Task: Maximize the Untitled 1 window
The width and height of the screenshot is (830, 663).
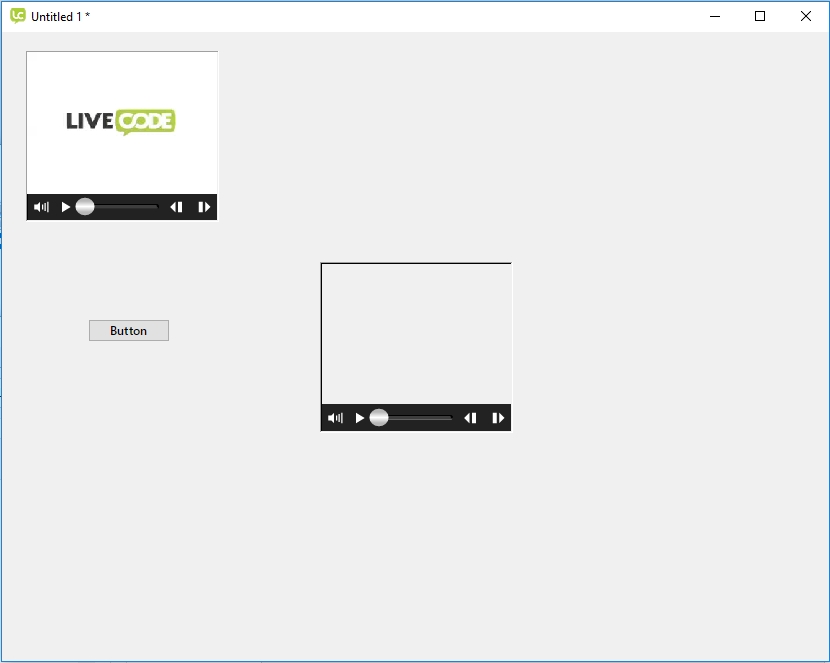Action: pos(760,16)
